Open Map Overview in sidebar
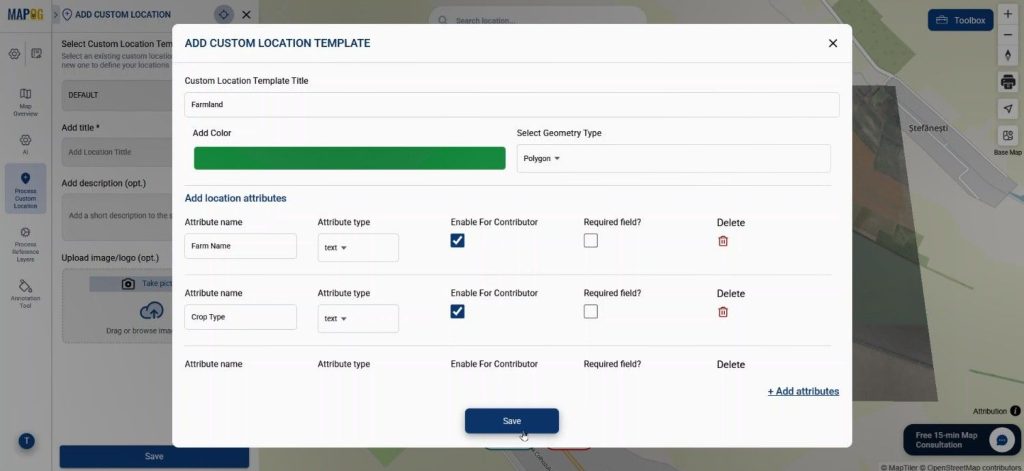 (x=25, y=103)
